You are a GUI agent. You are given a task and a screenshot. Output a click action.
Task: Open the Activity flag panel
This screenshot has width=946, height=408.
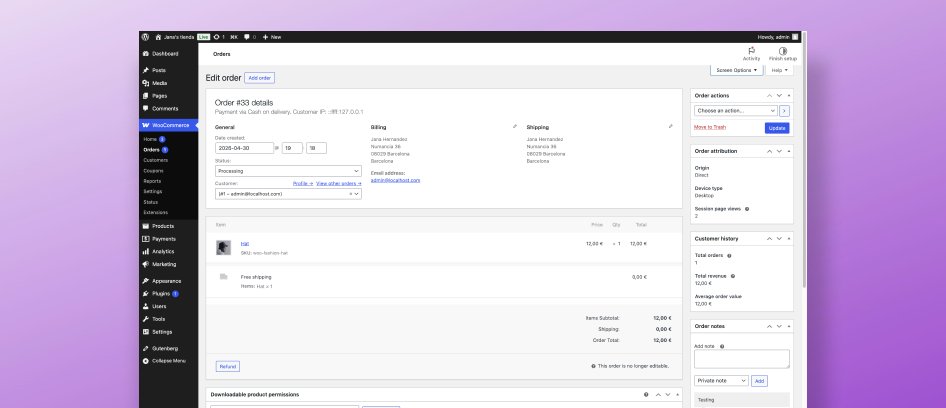(x=751, y=54)
